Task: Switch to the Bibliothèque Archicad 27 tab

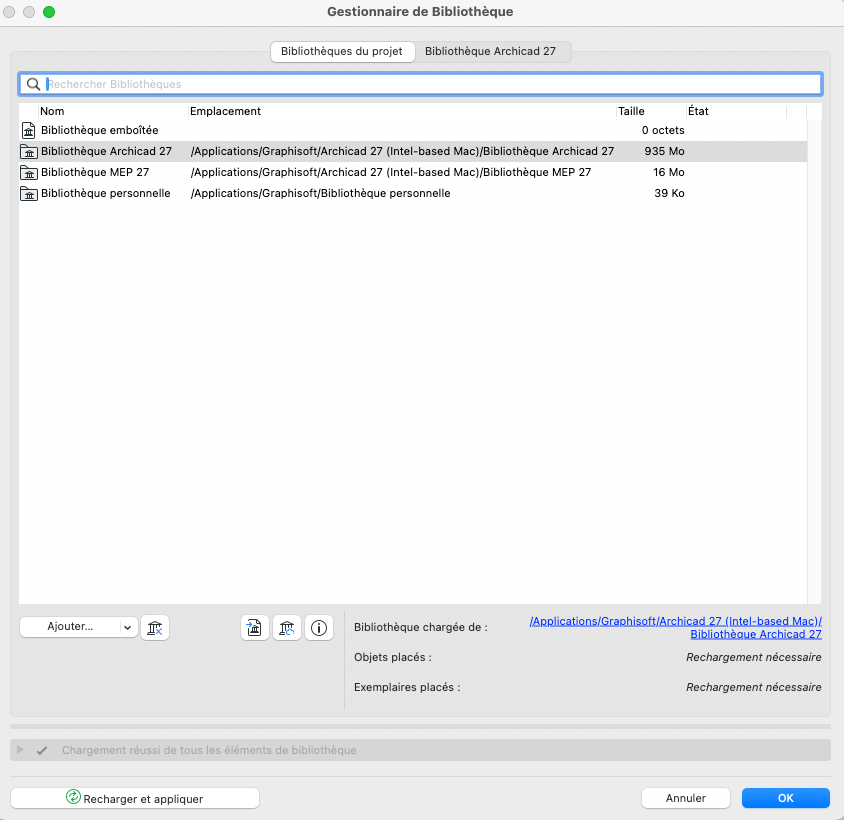Action: [490, 52]
